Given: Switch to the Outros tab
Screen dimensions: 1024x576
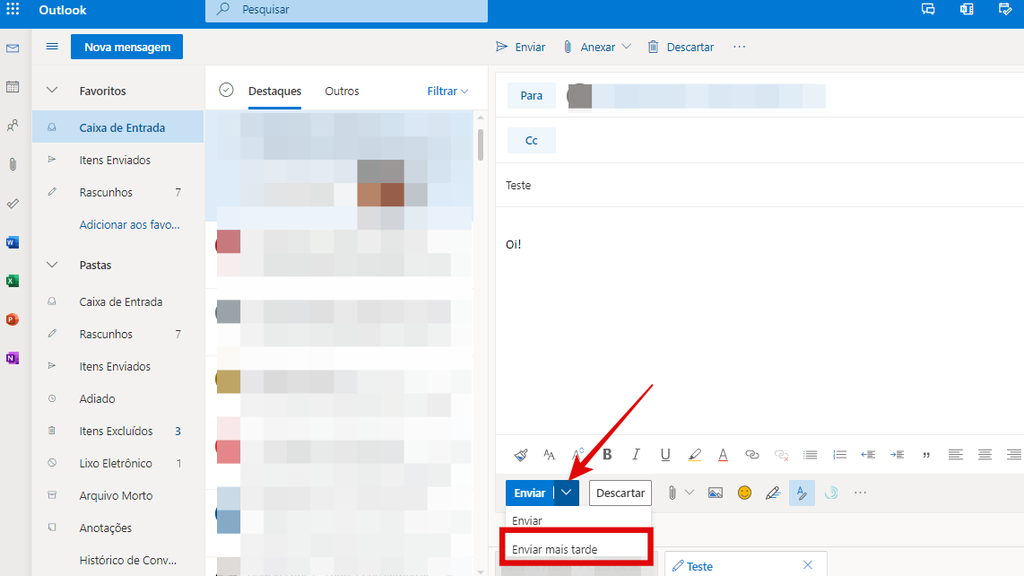Looking at the screenshot, I should (341, 91).
